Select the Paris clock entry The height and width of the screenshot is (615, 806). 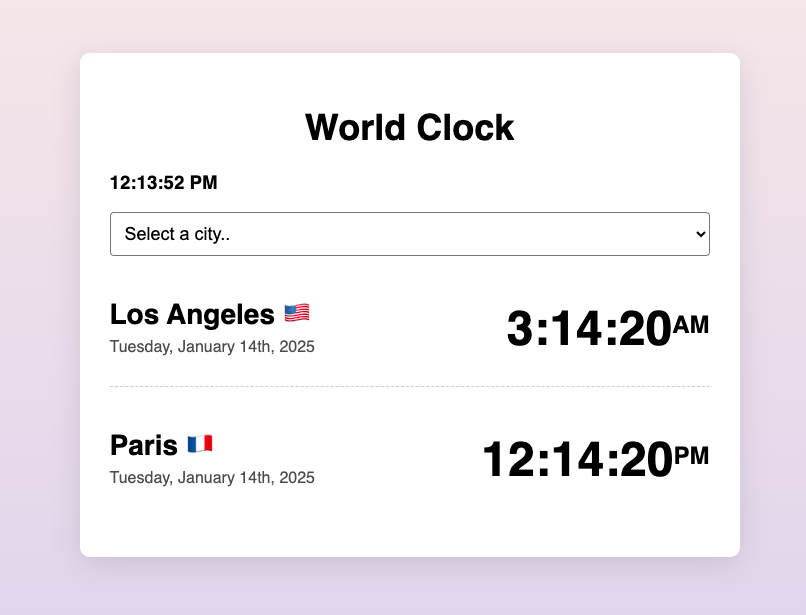point(409,457)
